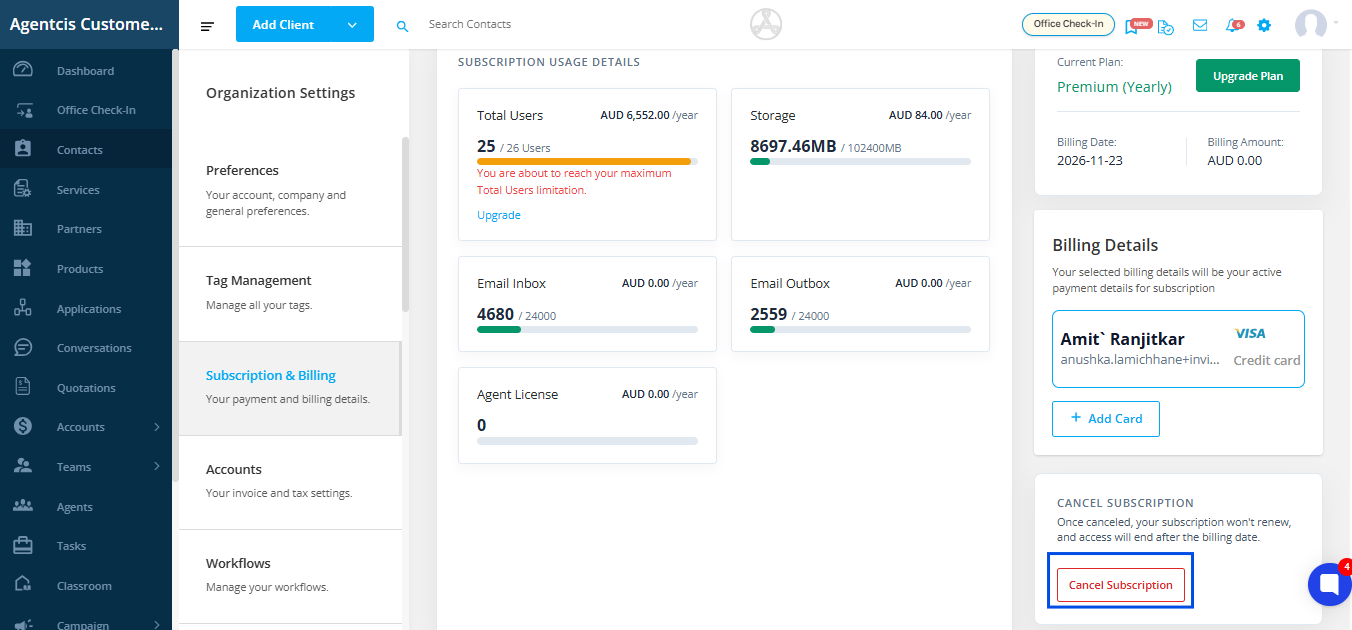Open the Workflows settings section
The image size is (1352, 630).
point(290,576)
